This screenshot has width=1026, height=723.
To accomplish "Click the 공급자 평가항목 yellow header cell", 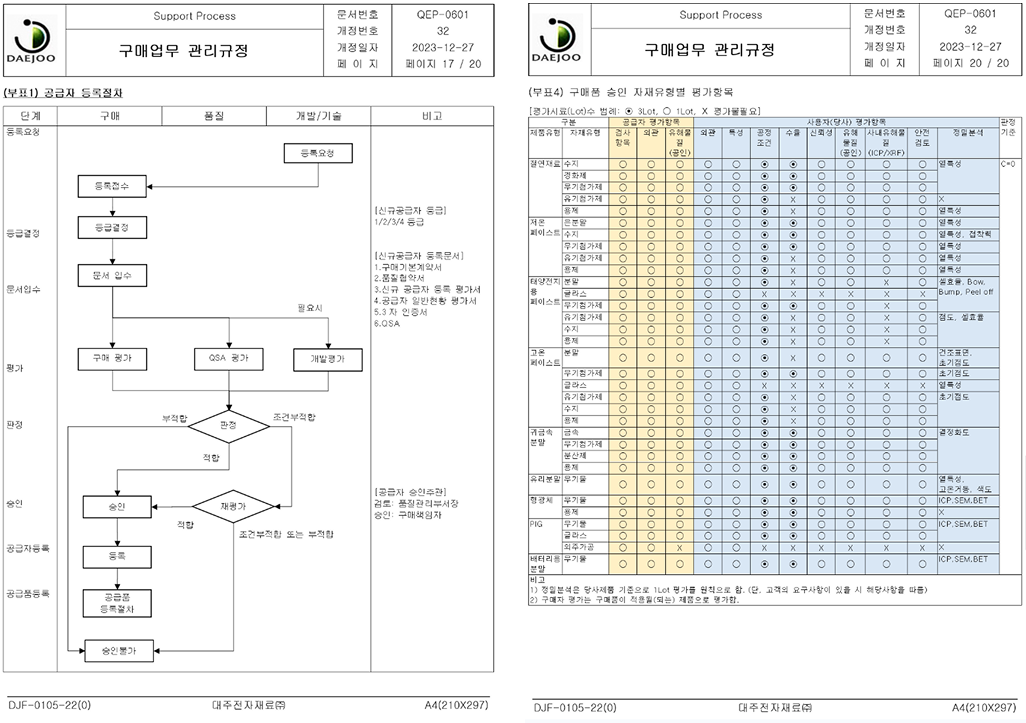I will click(651, 120).
